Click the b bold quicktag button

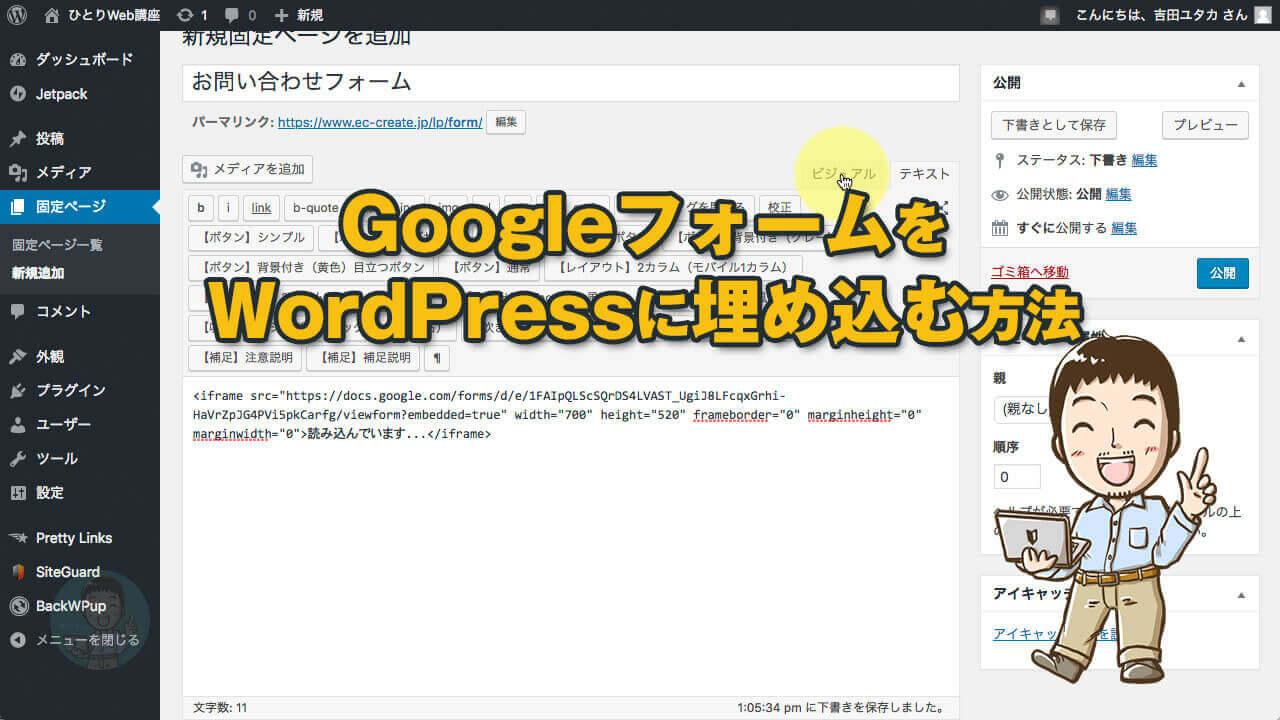point(201,207)
